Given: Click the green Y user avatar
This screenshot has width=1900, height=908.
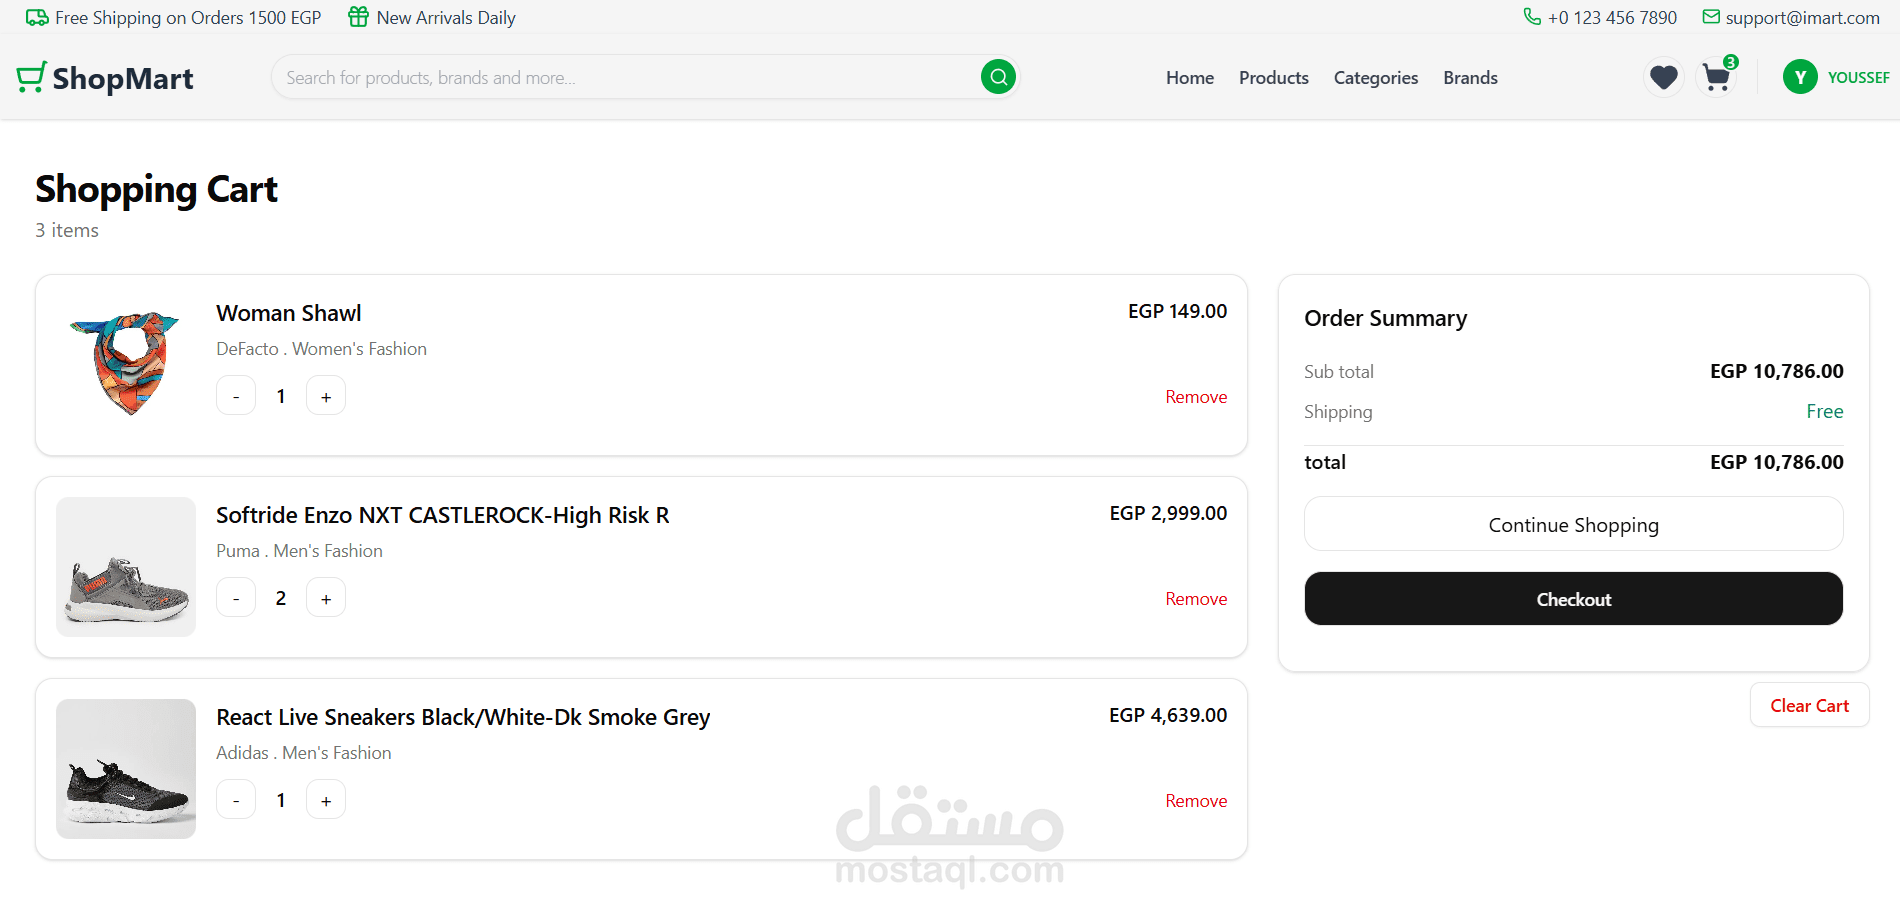Looking at the screenshot, I should [x=1800, y=77].
